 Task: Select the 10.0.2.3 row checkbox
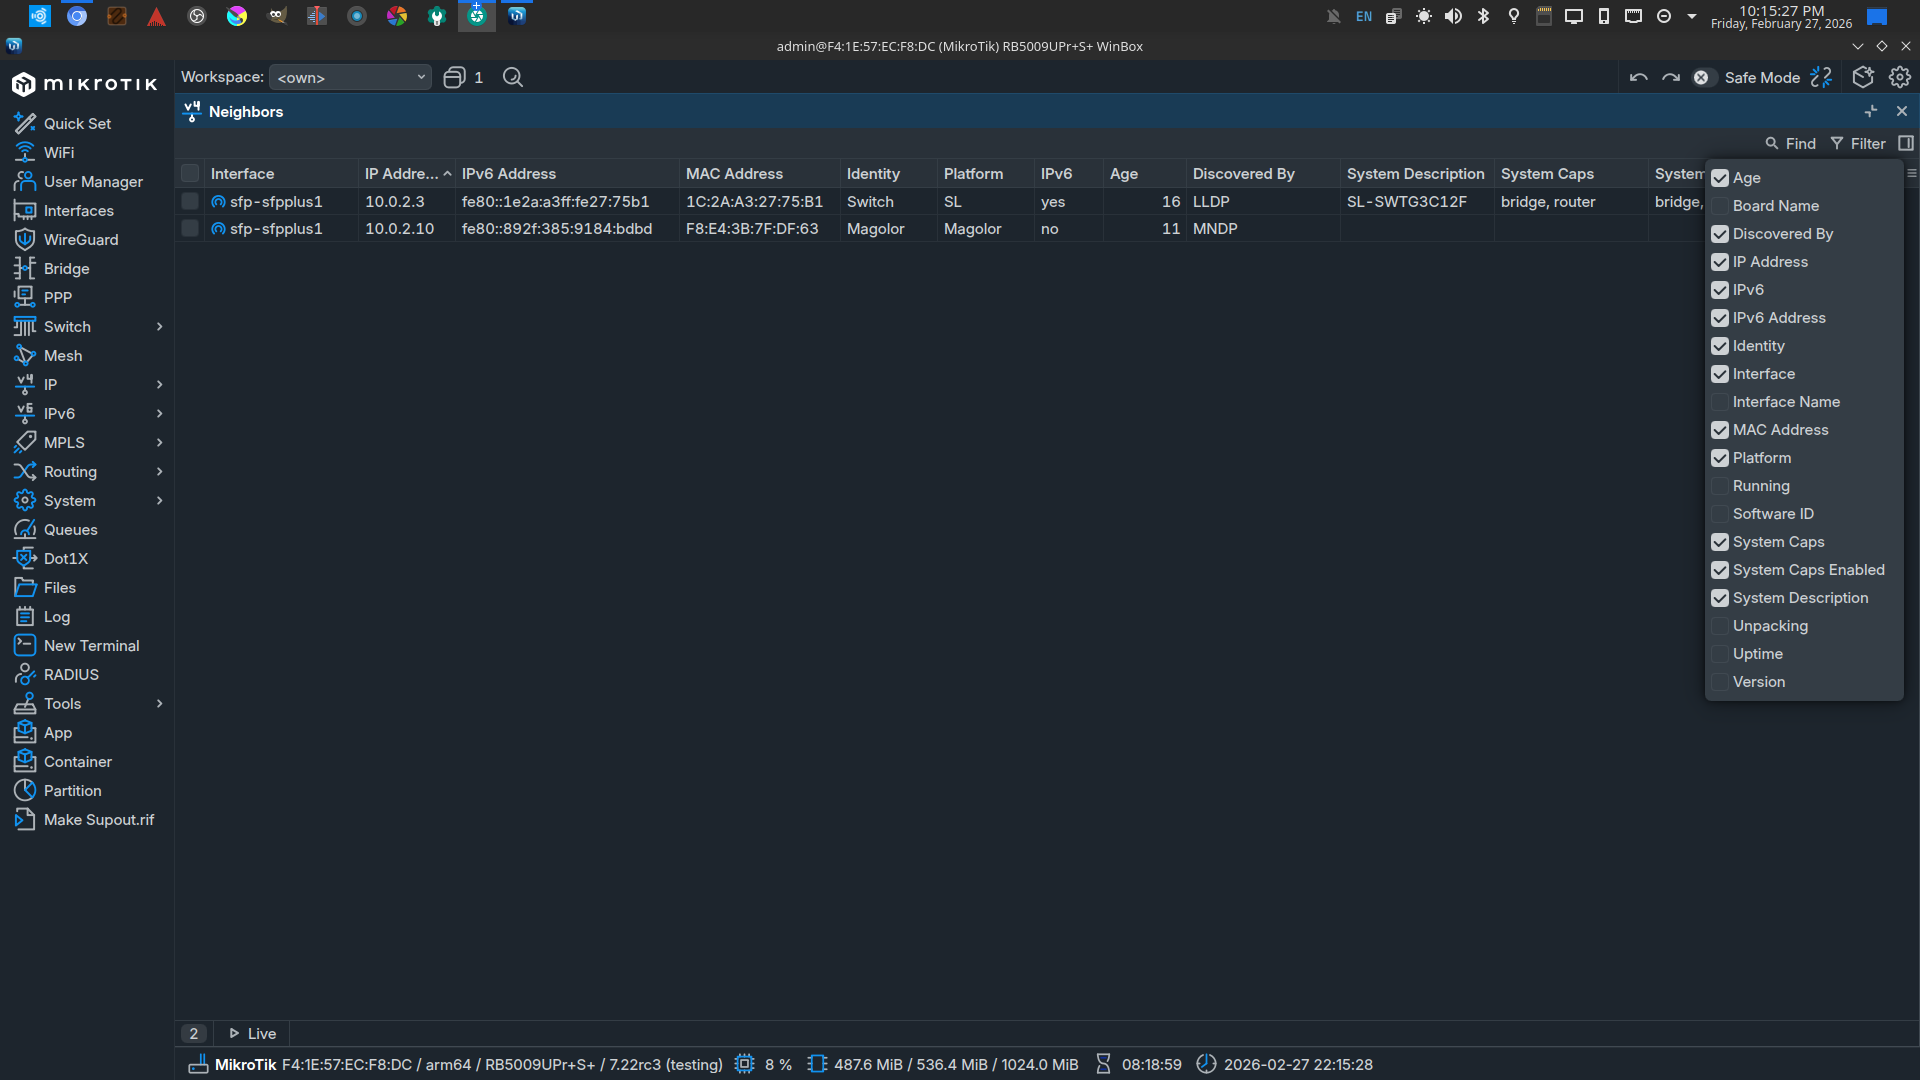[190, 202]
